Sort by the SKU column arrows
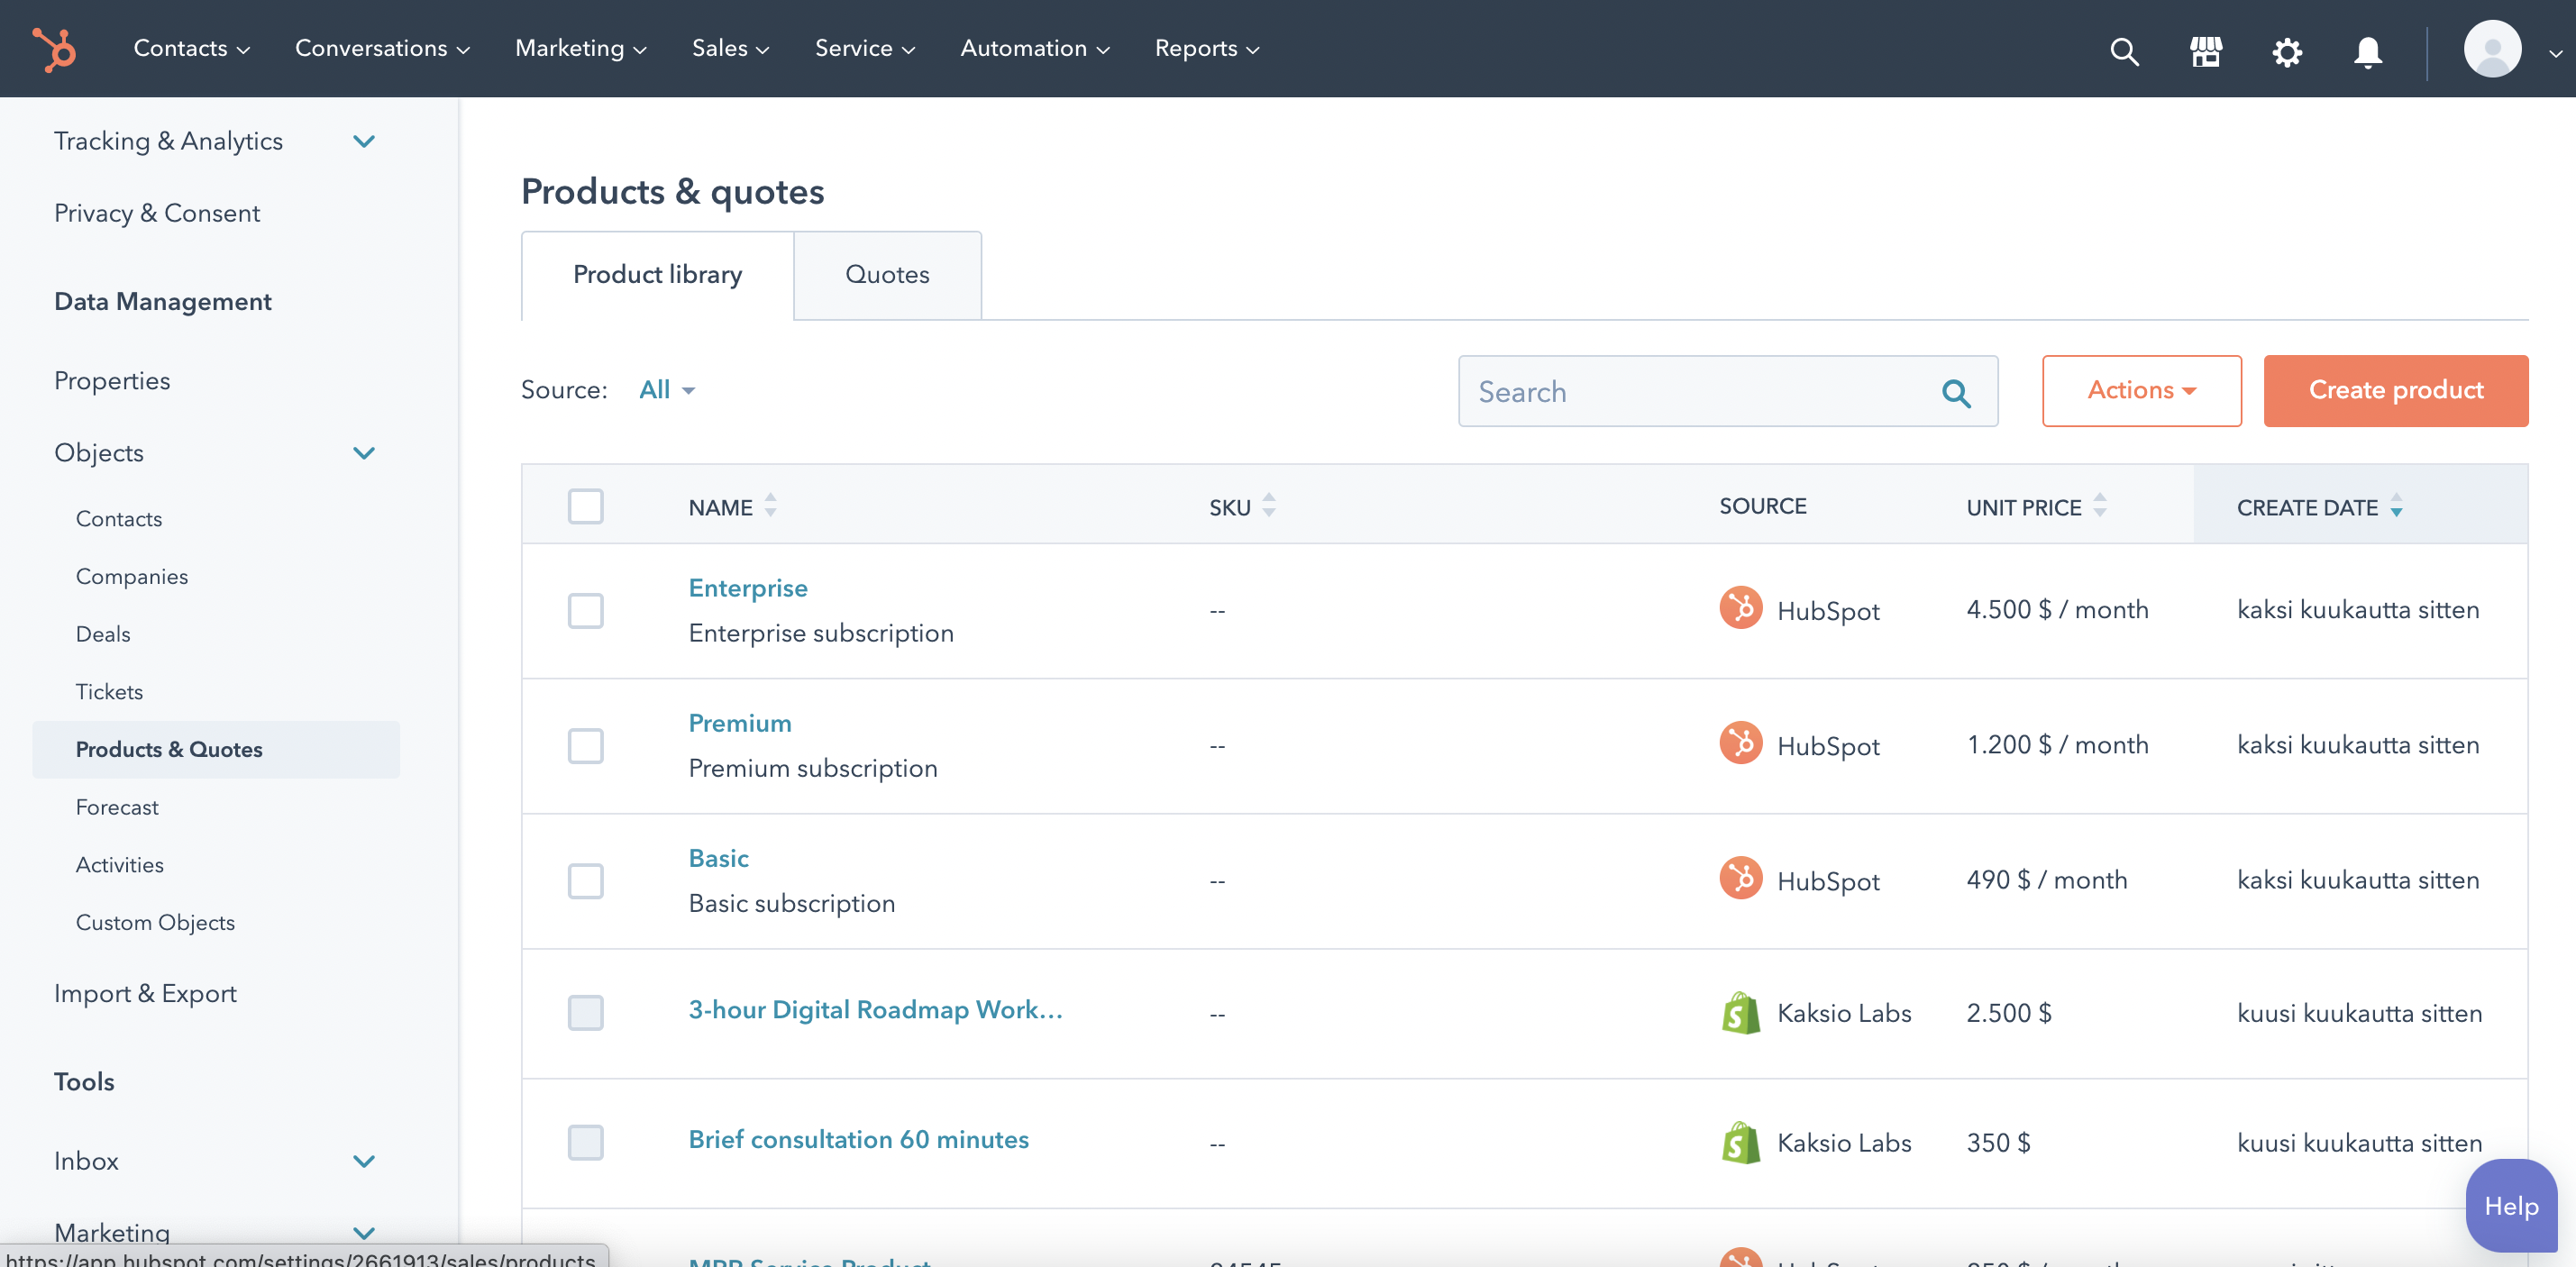This screenshot has width=2576, height=1267. click(1268, 506)
